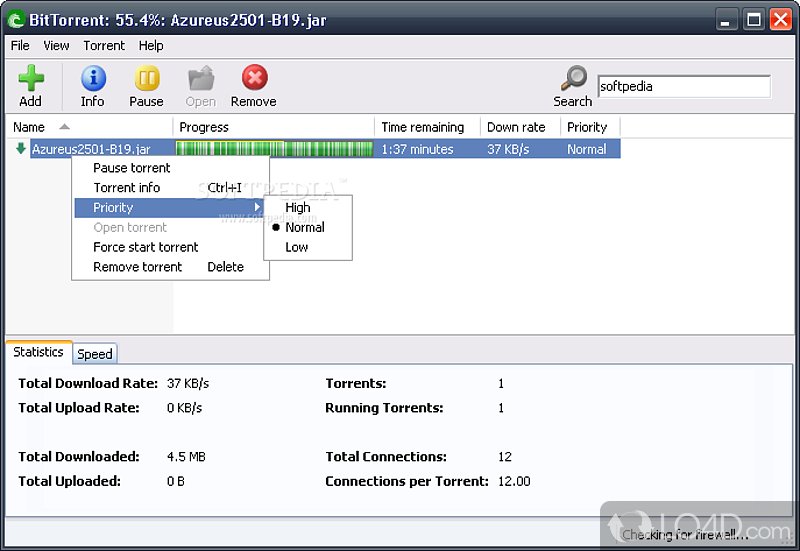
Task: Click the green Add torrent icon
Action: tap(31, 78)
